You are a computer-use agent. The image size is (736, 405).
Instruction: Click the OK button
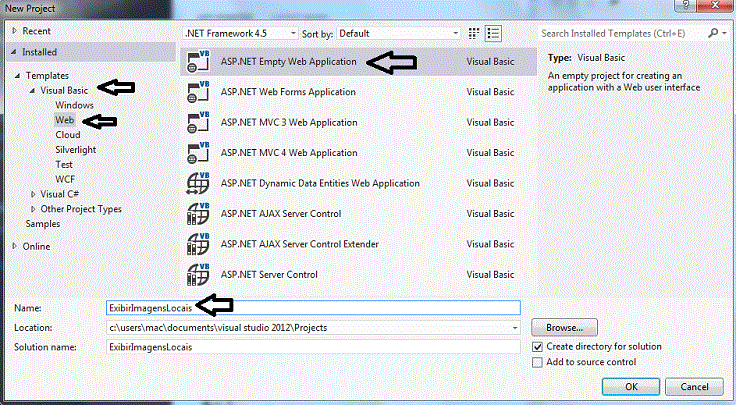click(x=631, y=387)
